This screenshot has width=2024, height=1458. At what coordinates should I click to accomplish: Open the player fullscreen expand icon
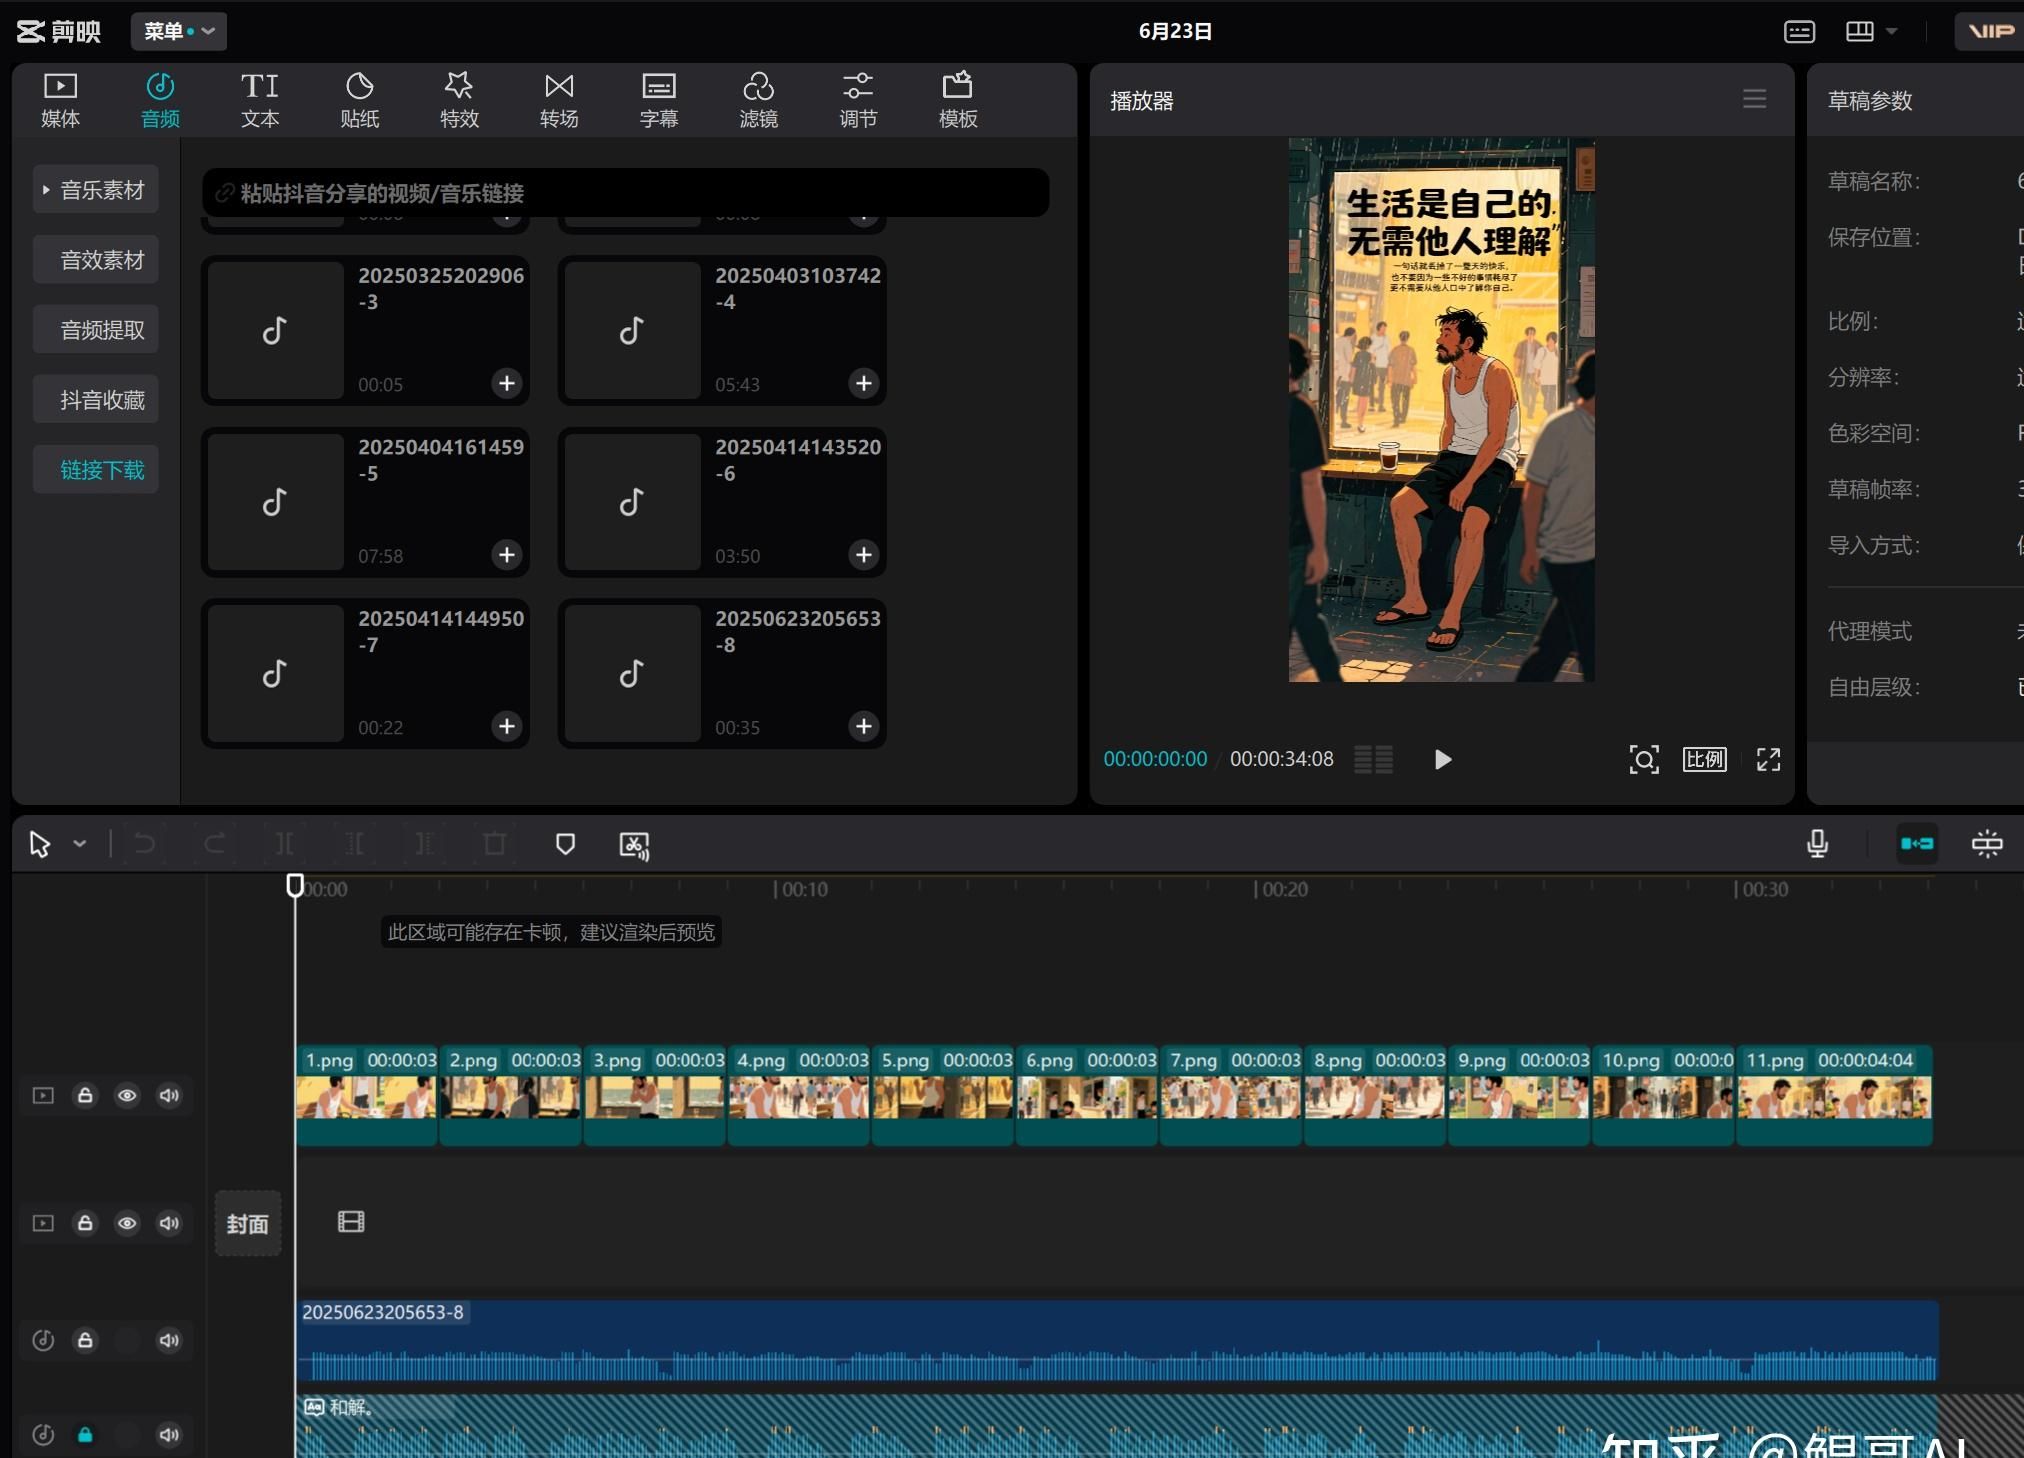[1768, 759]
